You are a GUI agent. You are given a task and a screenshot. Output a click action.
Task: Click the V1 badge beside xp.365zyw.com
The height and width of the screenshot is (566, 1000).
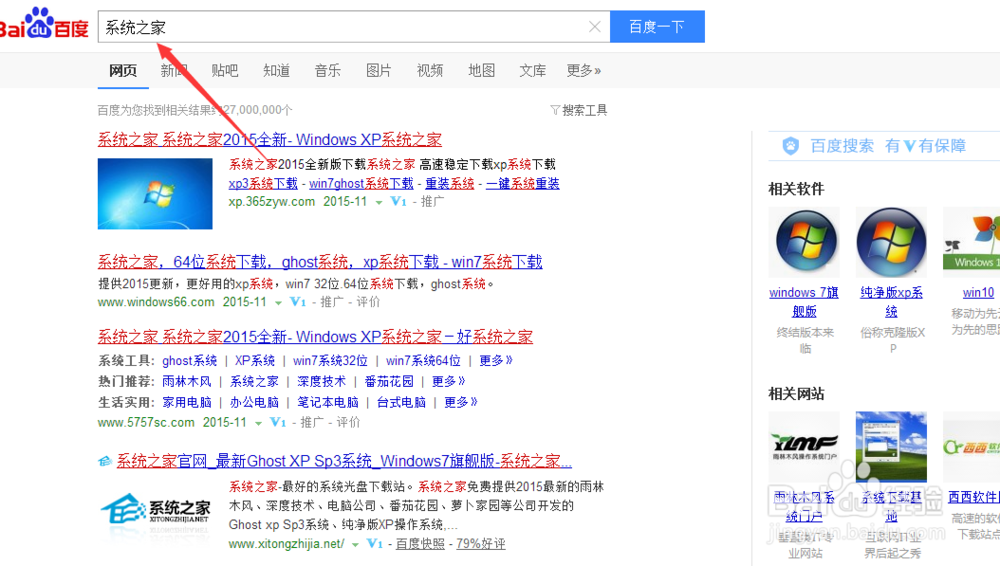pyautogui.click(x=398, y=202)
